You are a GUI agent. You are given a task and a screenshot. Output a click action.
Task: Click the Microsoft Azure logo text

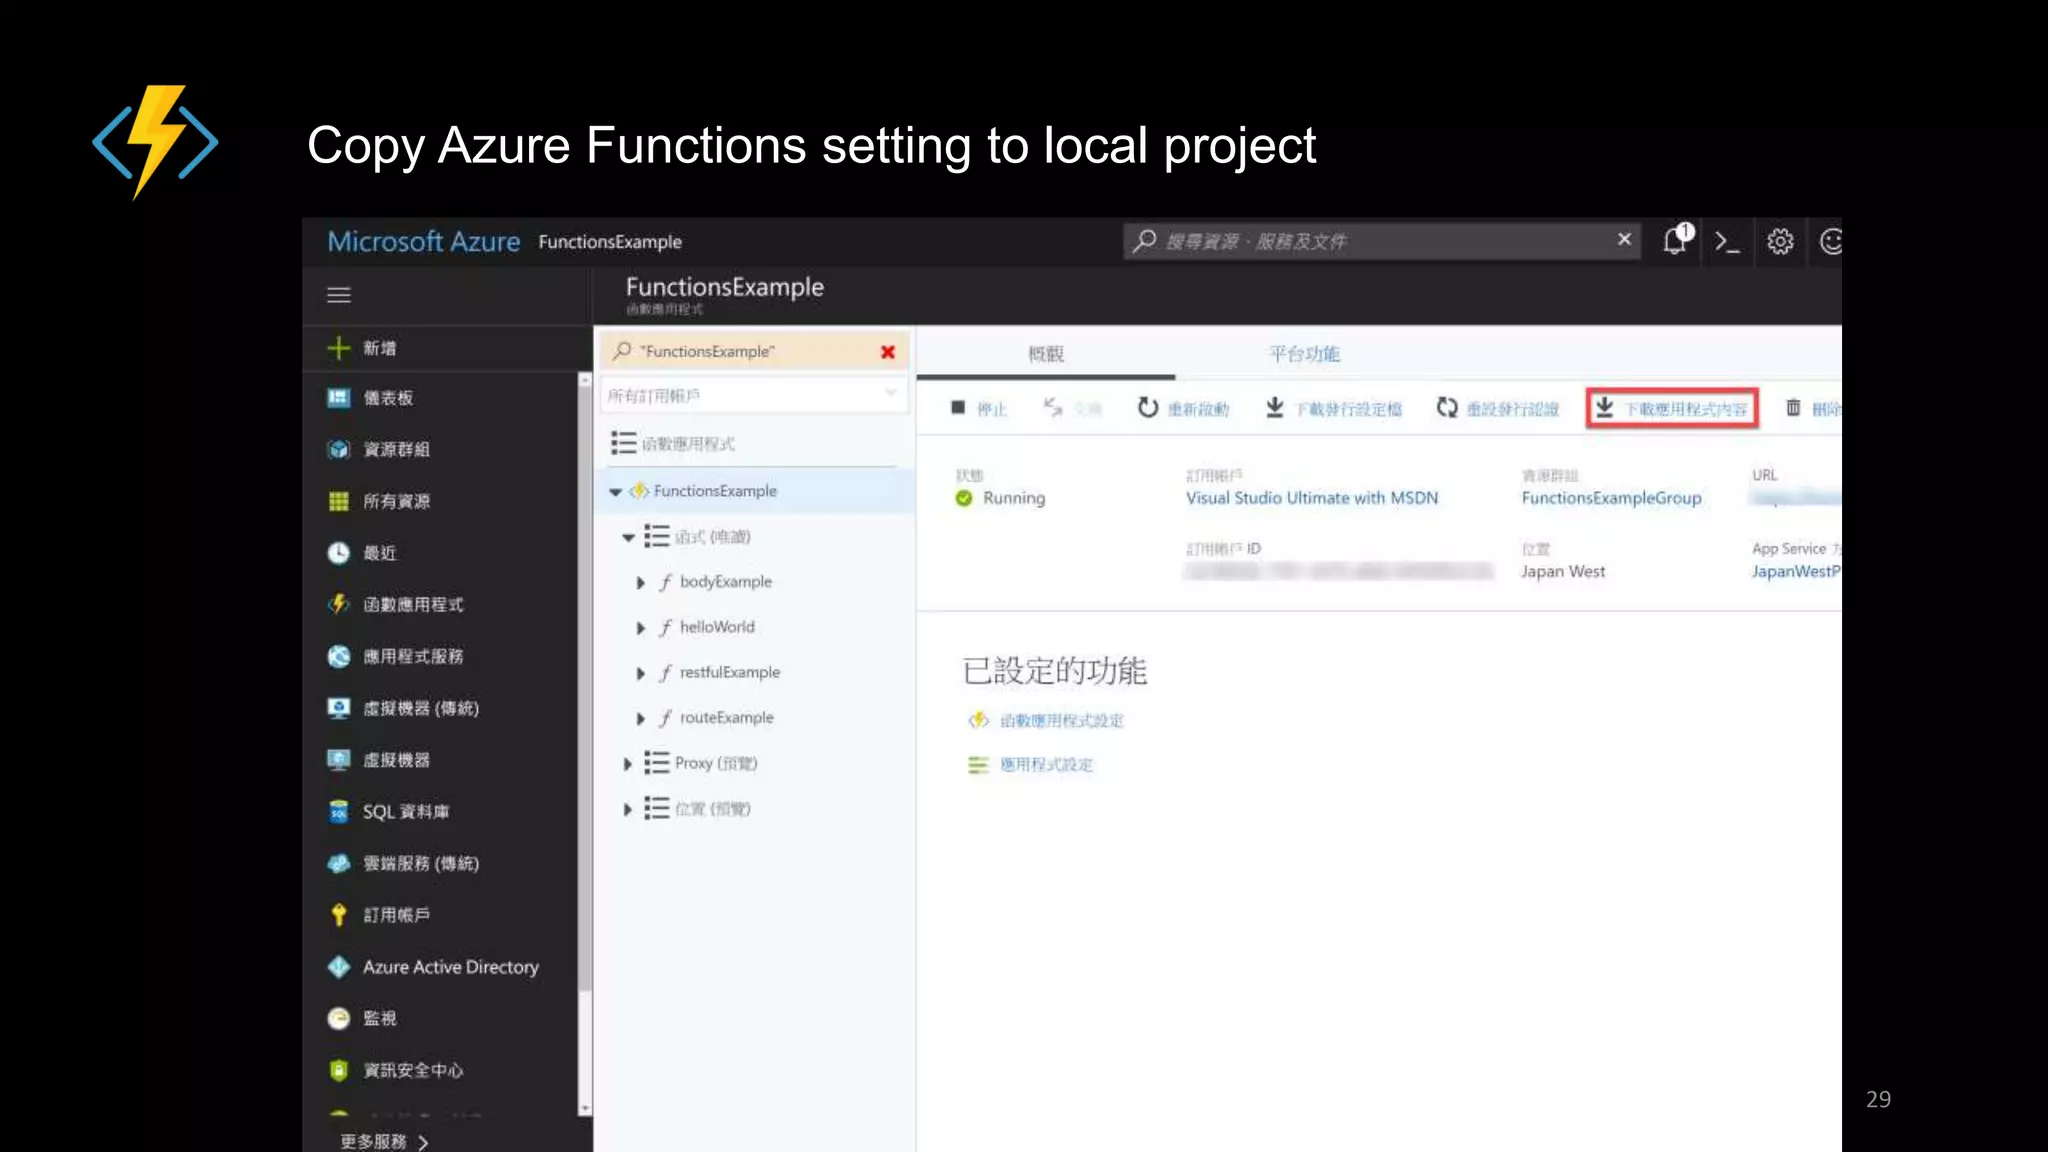point(424,242)
